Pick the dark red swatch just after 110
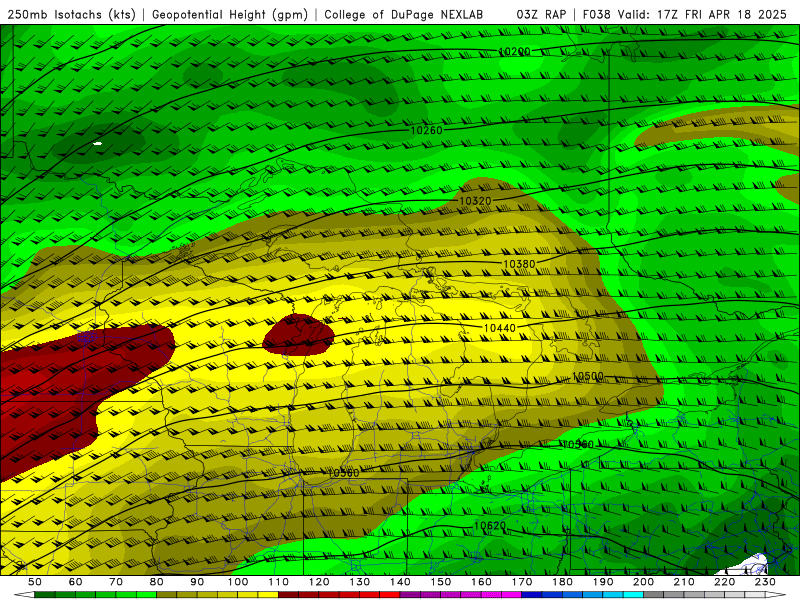The width and height of the screenshot is (800, 600). pyautogui.click(x=289, y=595)
